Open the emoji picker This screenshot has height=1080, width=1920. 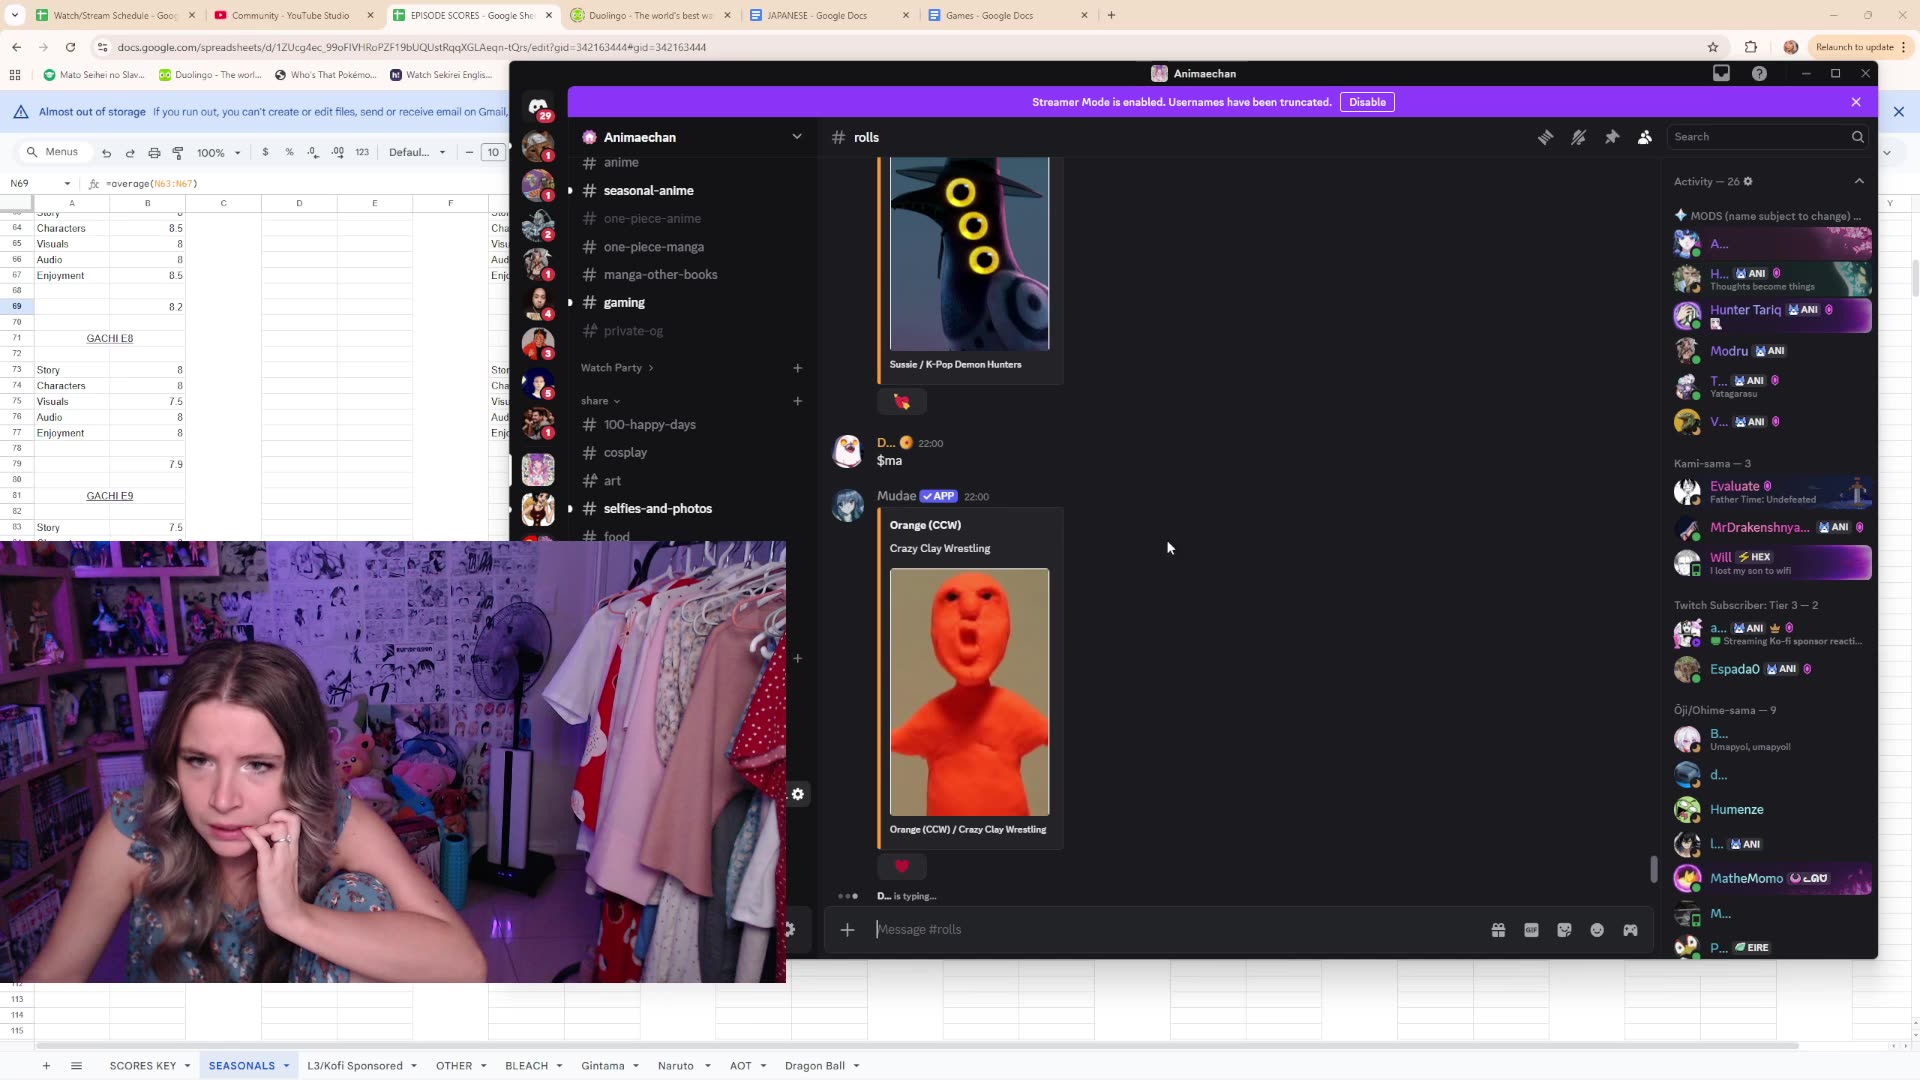point(1597,930)
